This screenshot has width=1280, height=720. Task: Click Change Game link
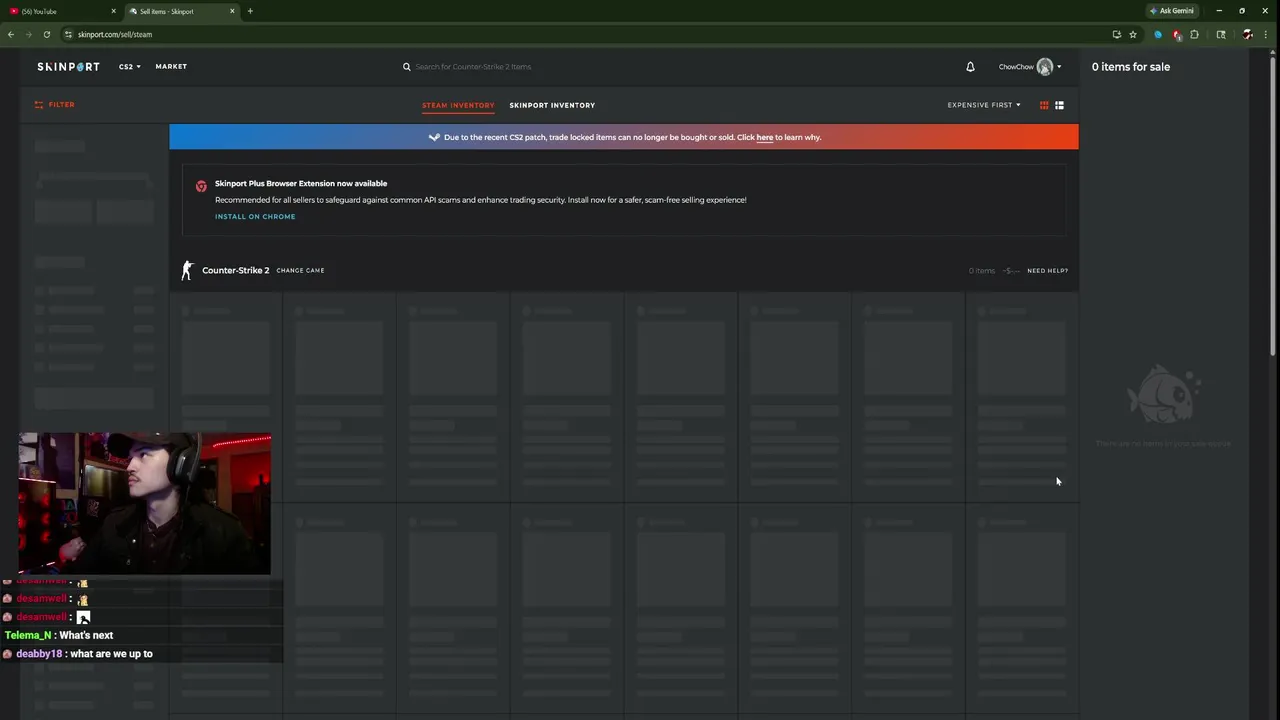(300, 270)
